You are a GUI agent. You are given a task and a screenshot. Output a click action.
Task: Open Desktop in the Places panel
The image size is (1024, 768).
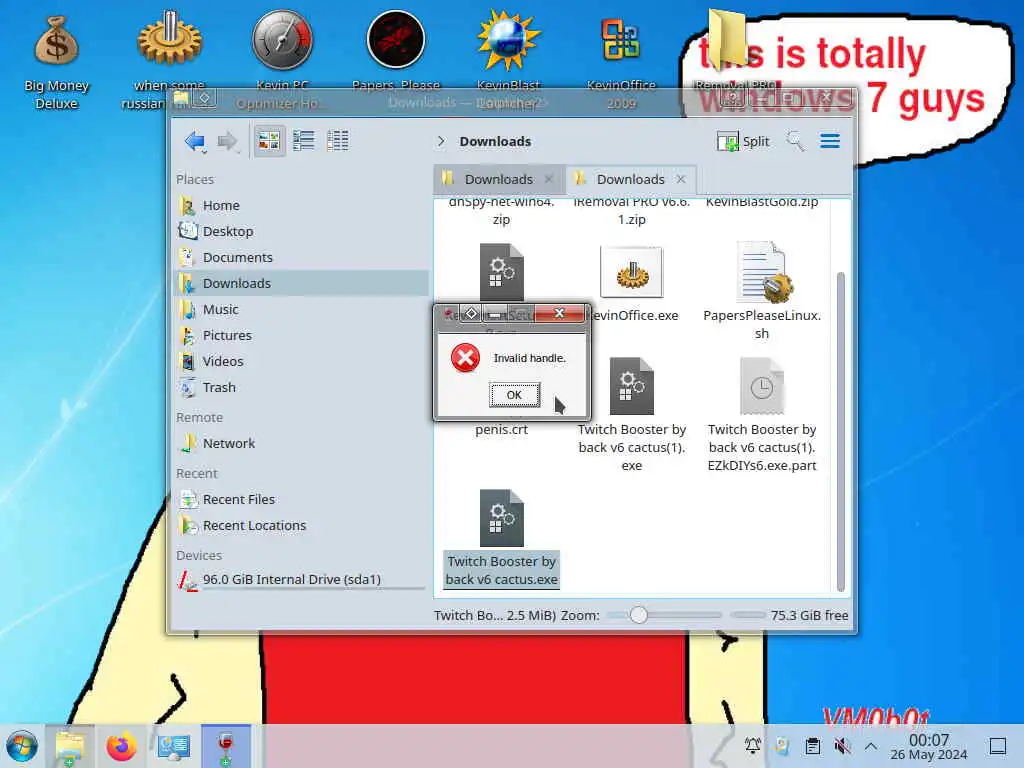[302, 231]
